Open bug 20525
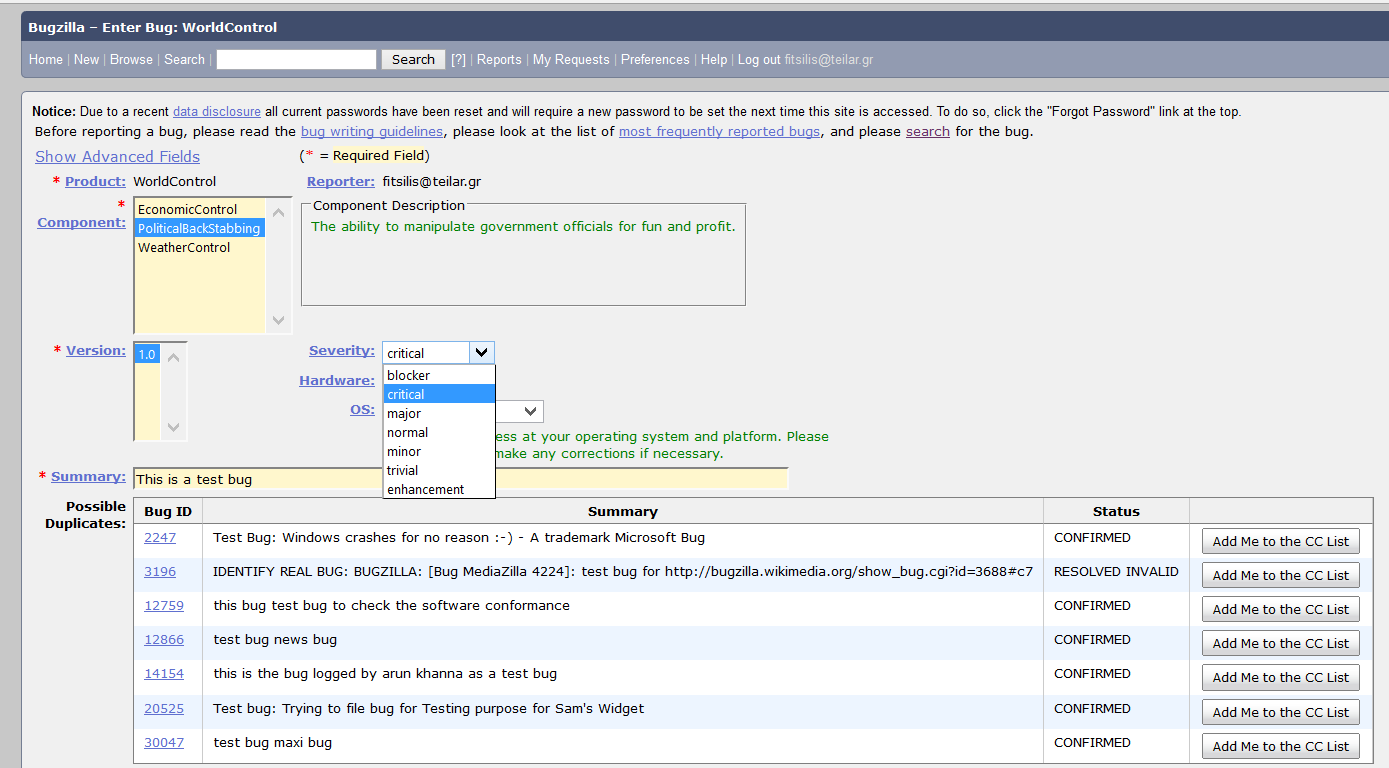The width and height of the screenshot is (1389, 768). tap(164, 709)
